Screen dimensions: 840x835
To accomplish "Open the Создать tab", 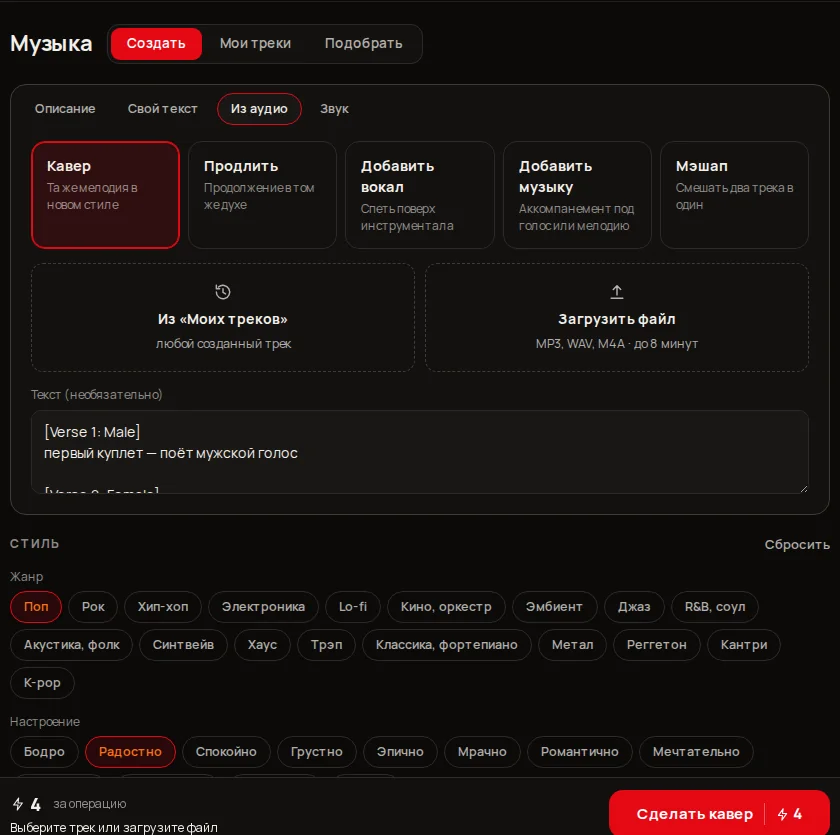I will tap(156, 43).
